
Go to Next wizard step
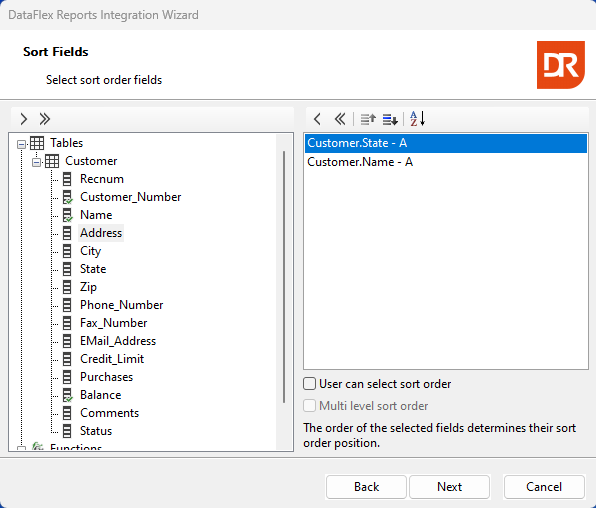pos(449,487)
